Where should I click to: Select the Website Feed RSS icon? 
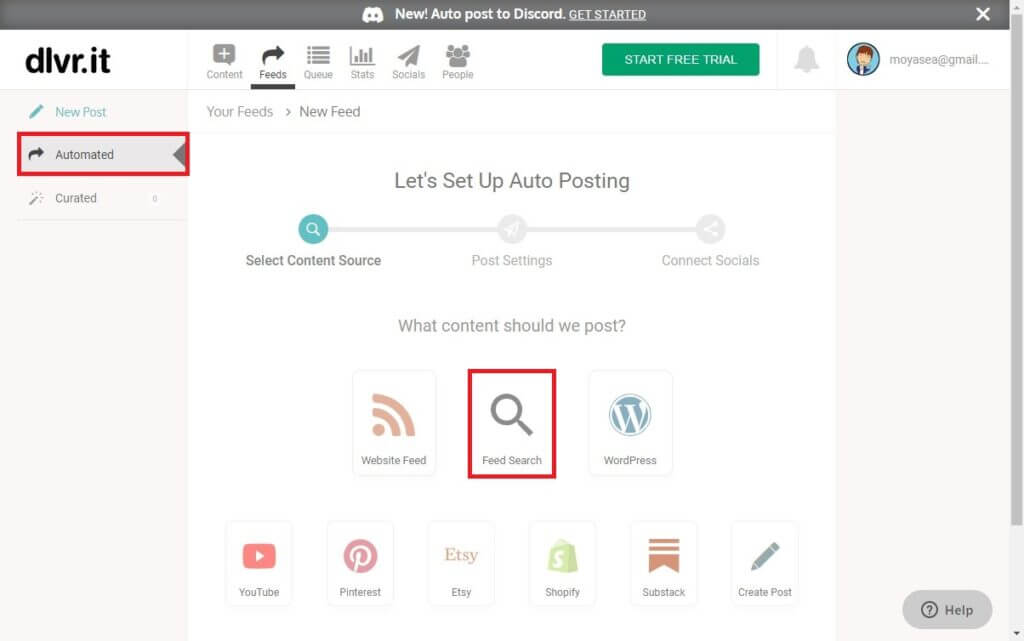pos(394,422)
